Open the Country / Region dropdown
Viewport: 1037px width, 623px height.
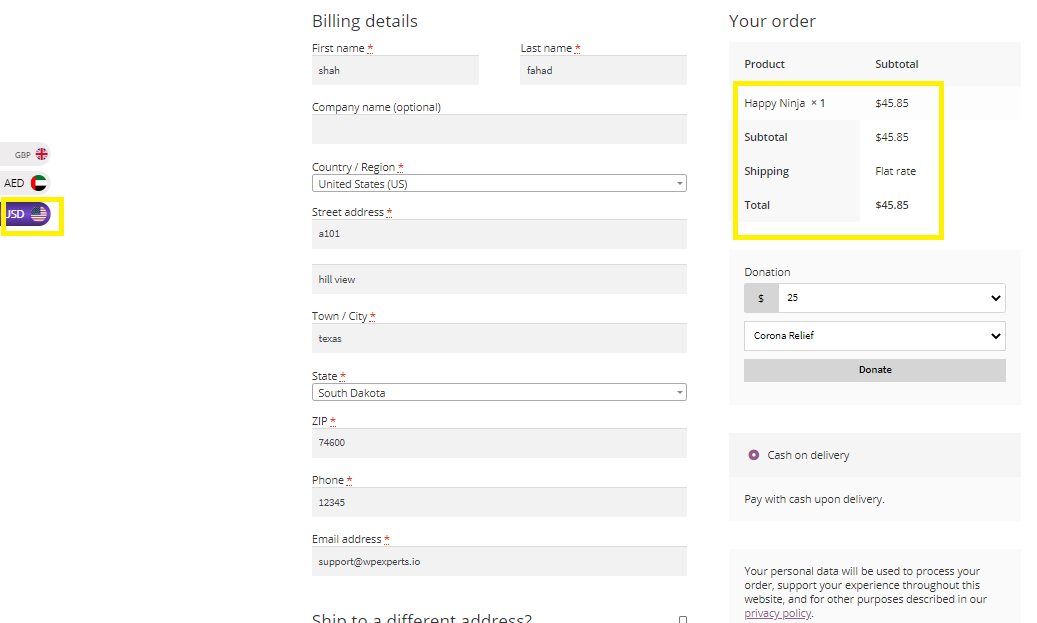pos(499,183)
